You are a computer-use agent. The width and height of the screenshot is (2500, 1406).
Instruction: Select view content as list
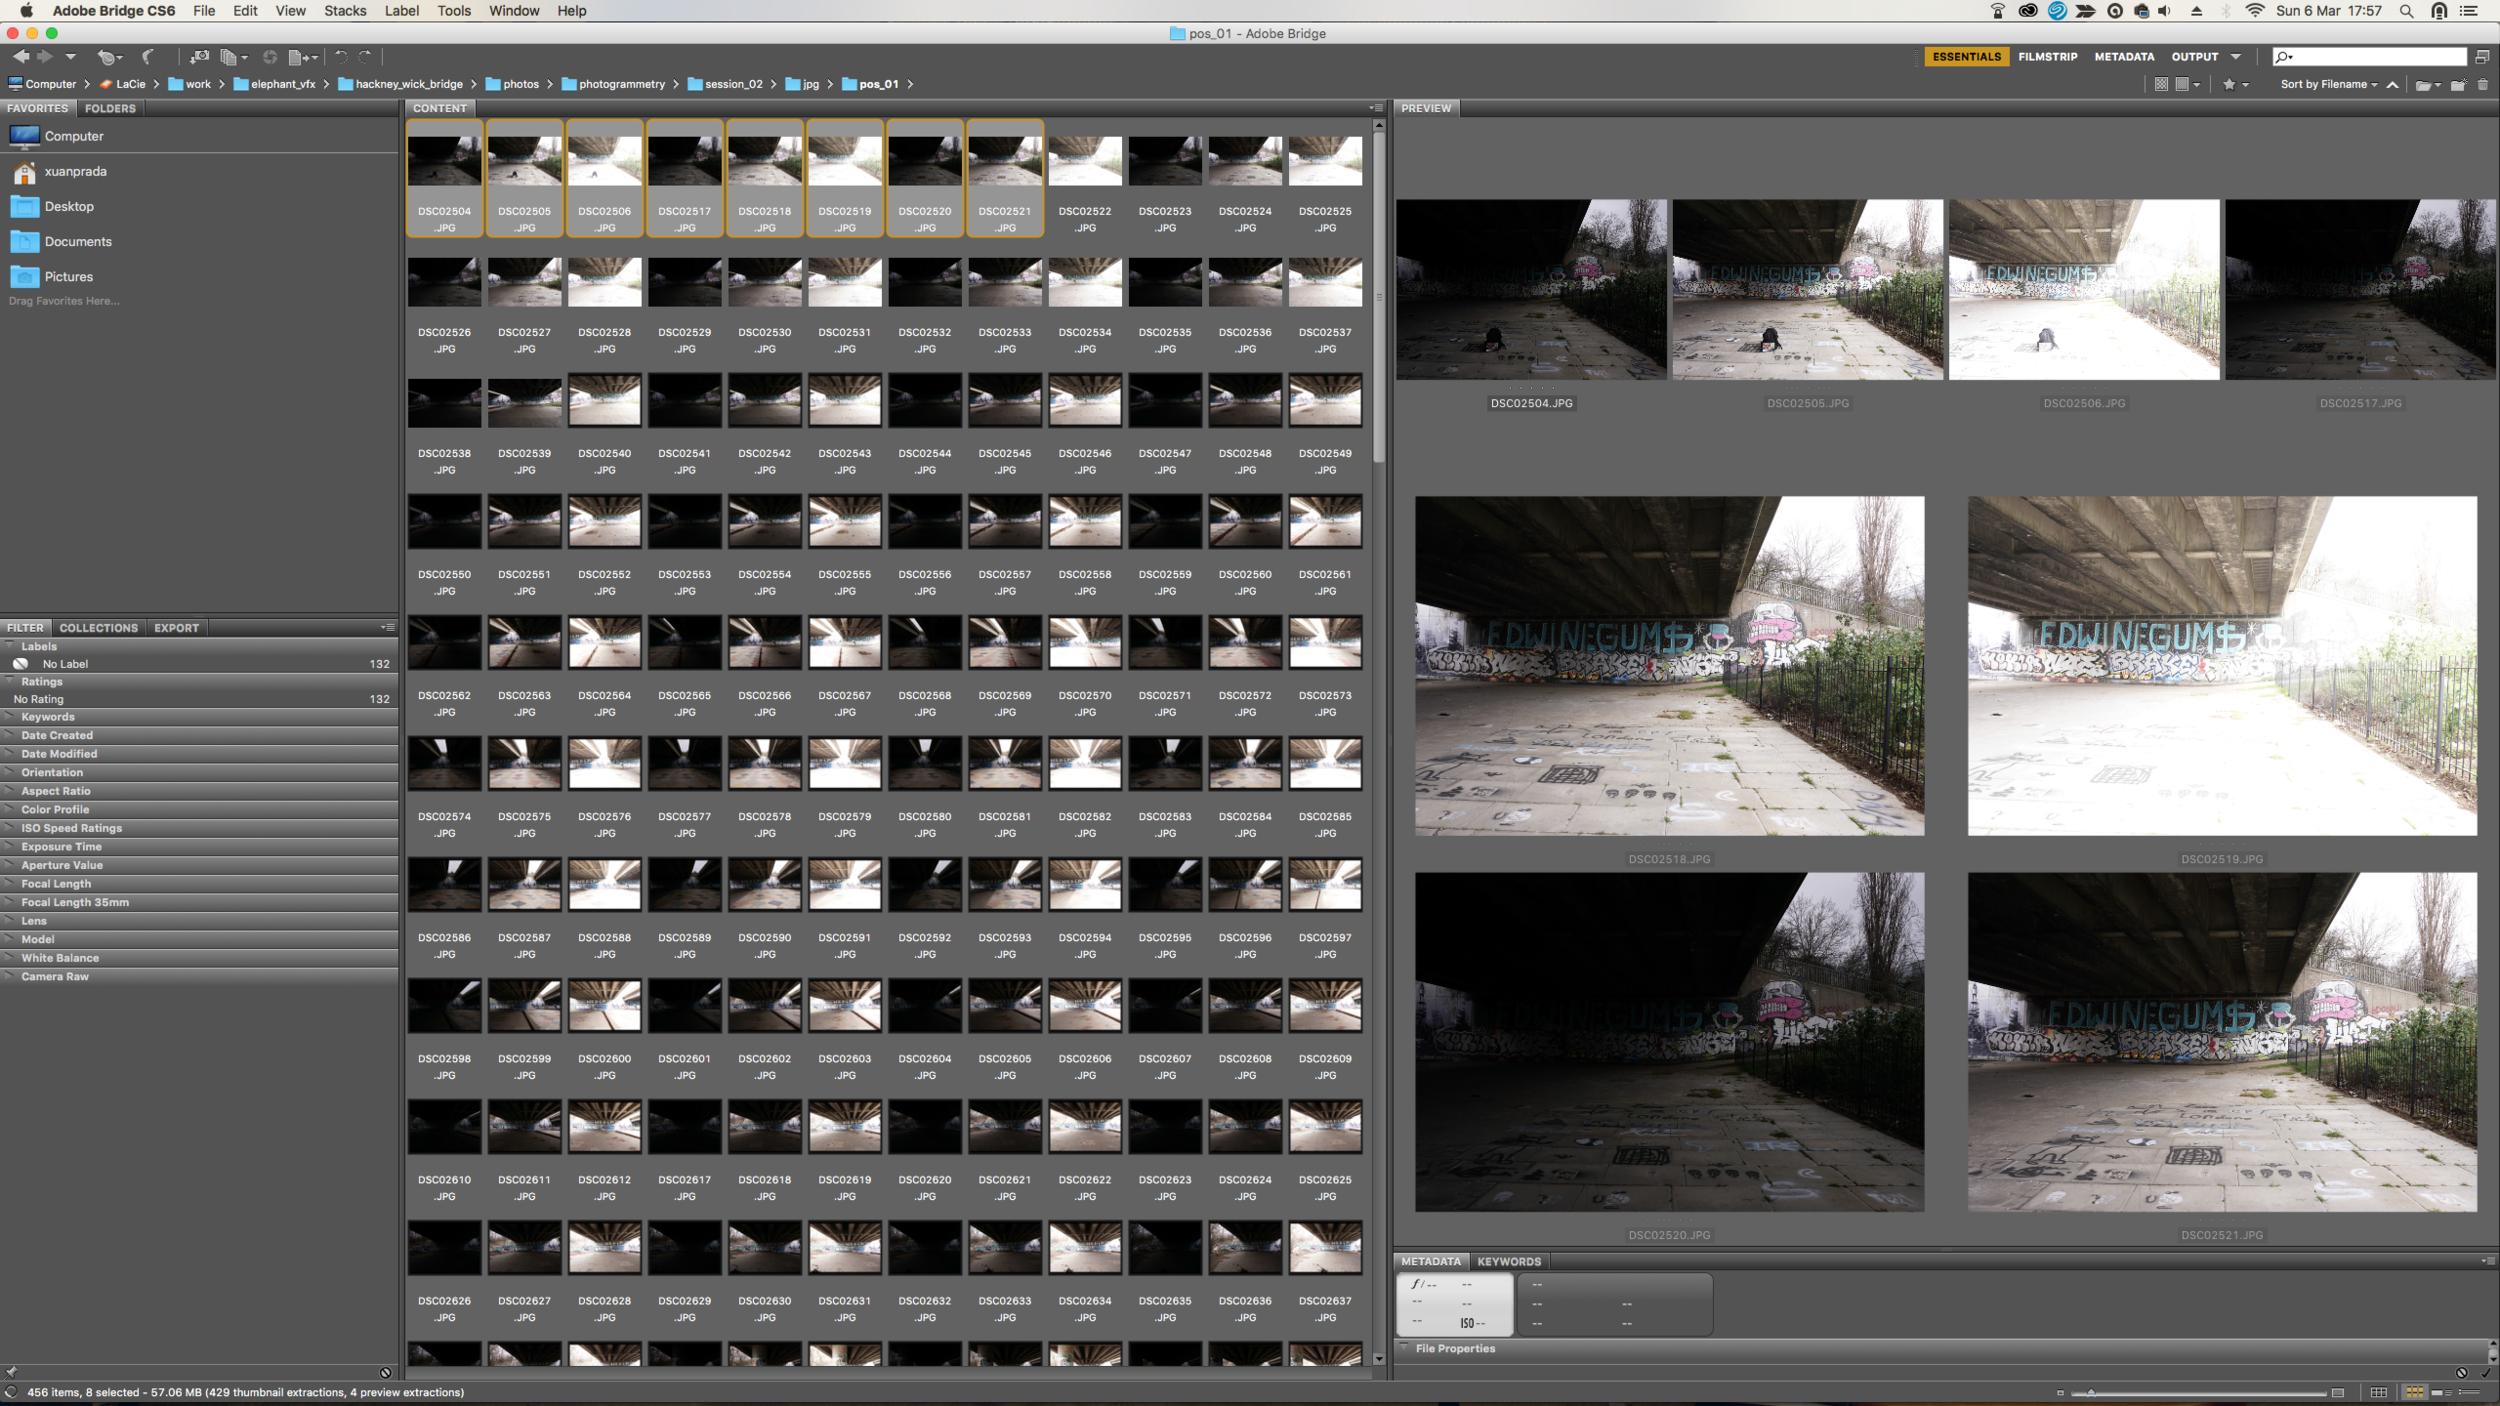(2469, 1393)
